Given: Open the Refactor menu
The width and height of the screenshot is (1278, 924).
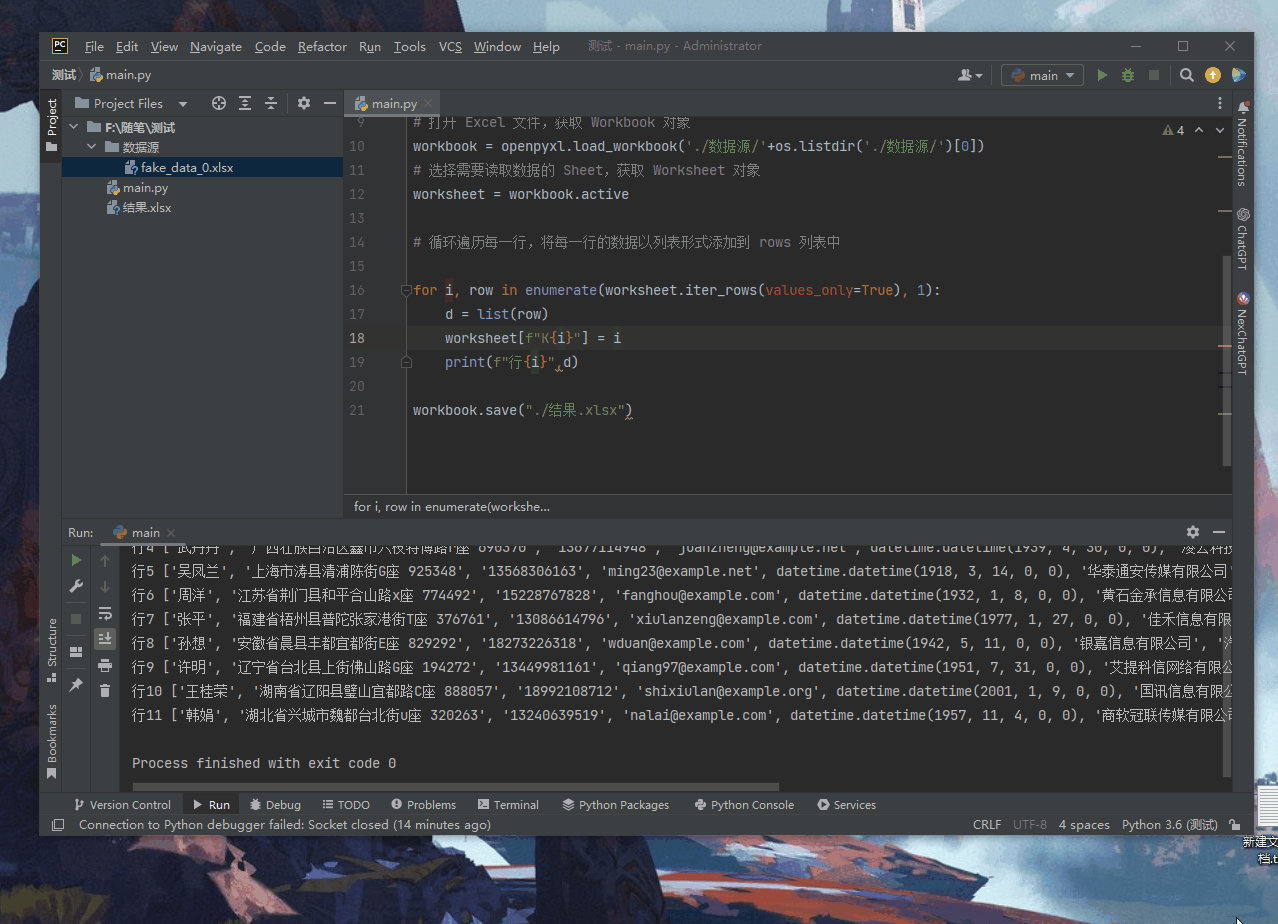Looking at the screenshot, I should 322,46.
